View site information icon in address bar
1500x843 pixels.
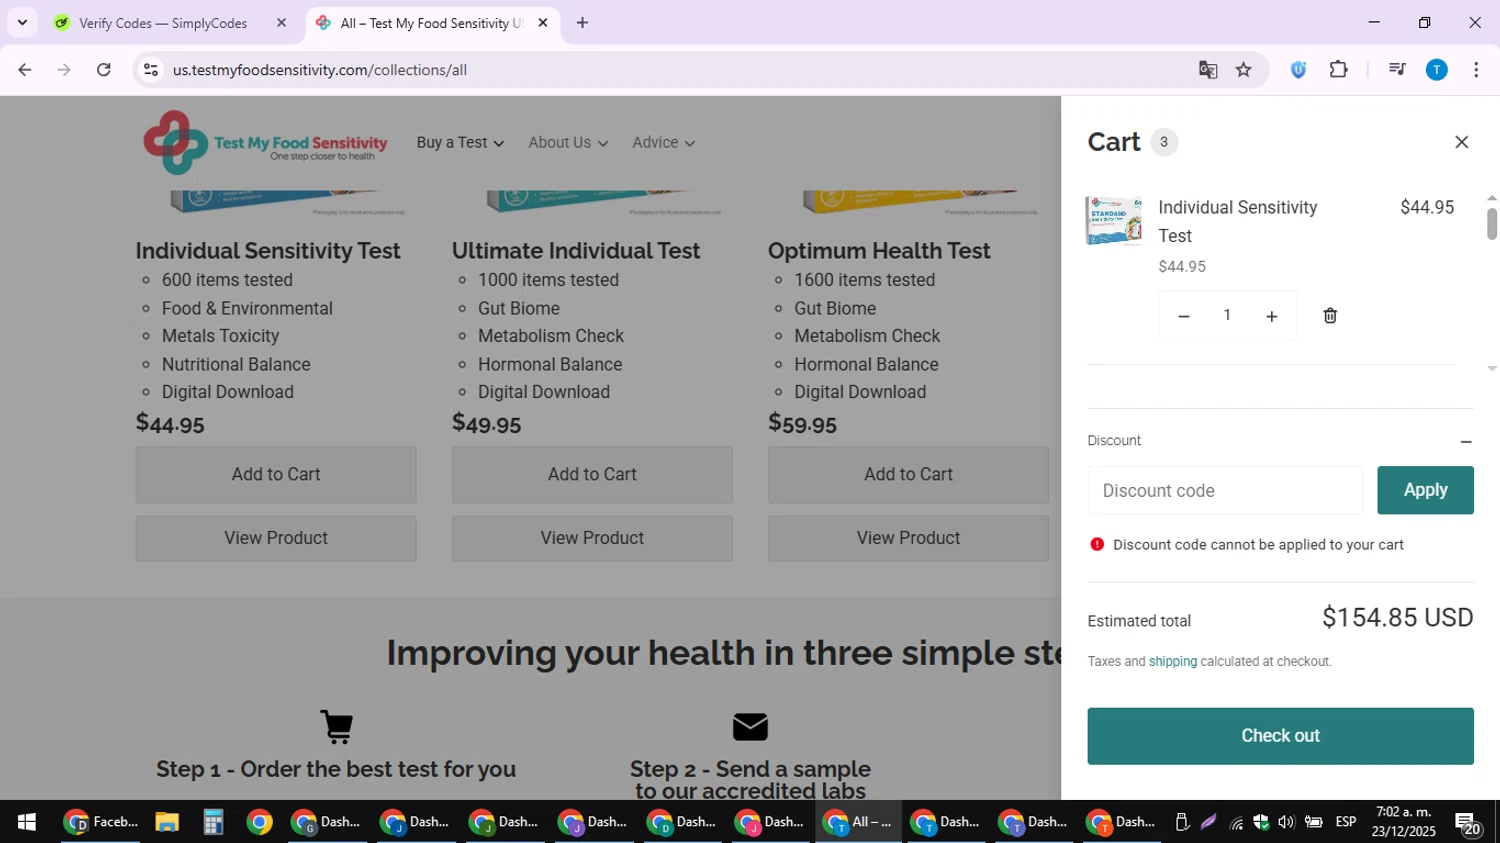click(151, 70)
